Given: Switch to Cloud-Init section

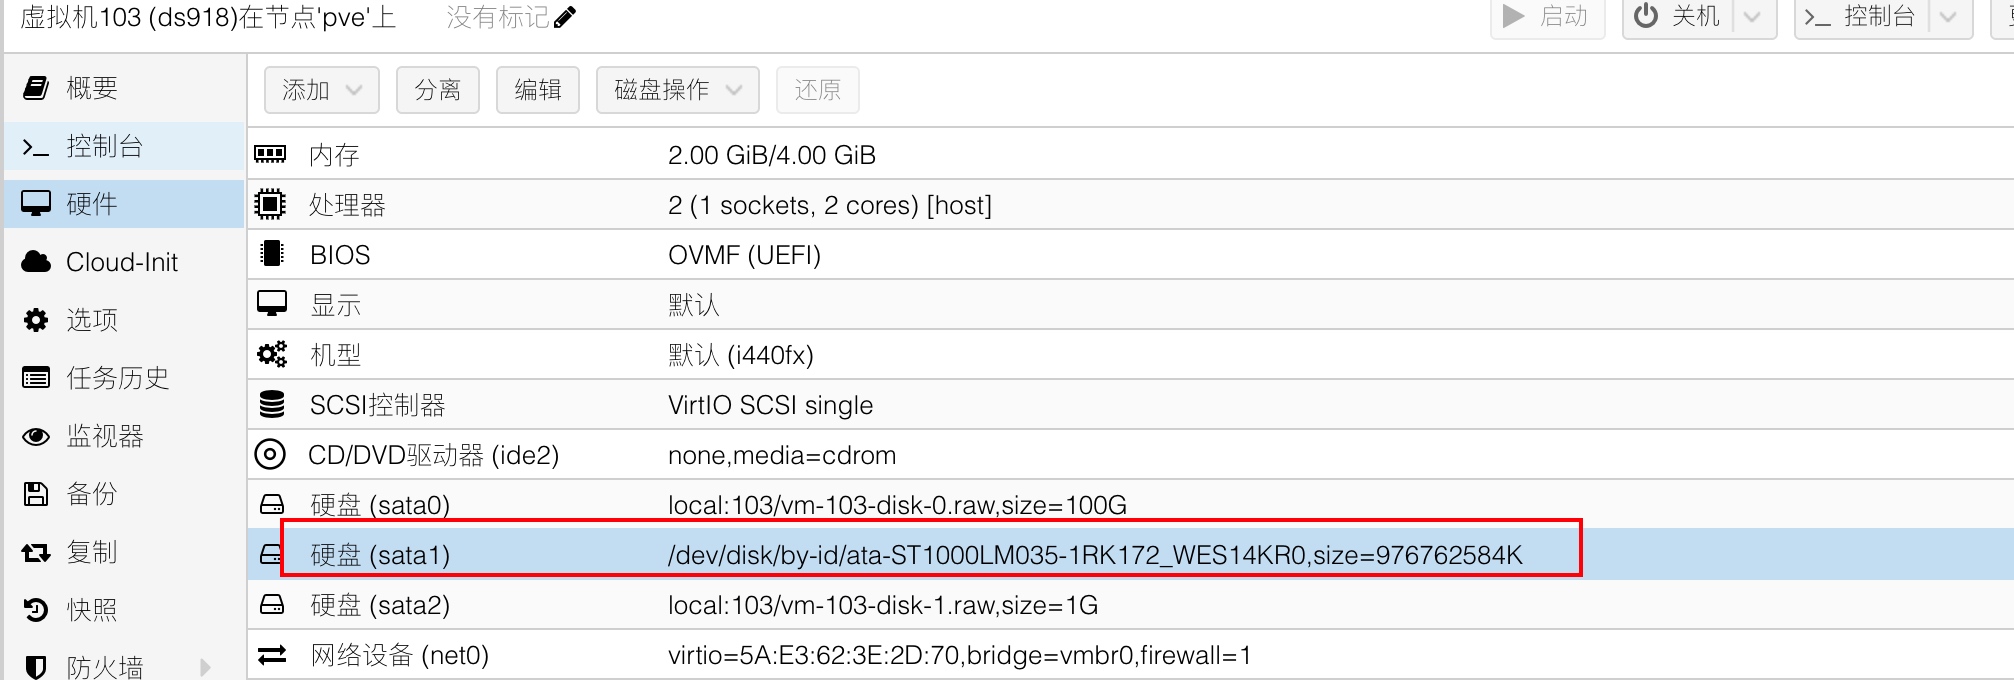Looking at the screenshot, I should tap(121, 262).
